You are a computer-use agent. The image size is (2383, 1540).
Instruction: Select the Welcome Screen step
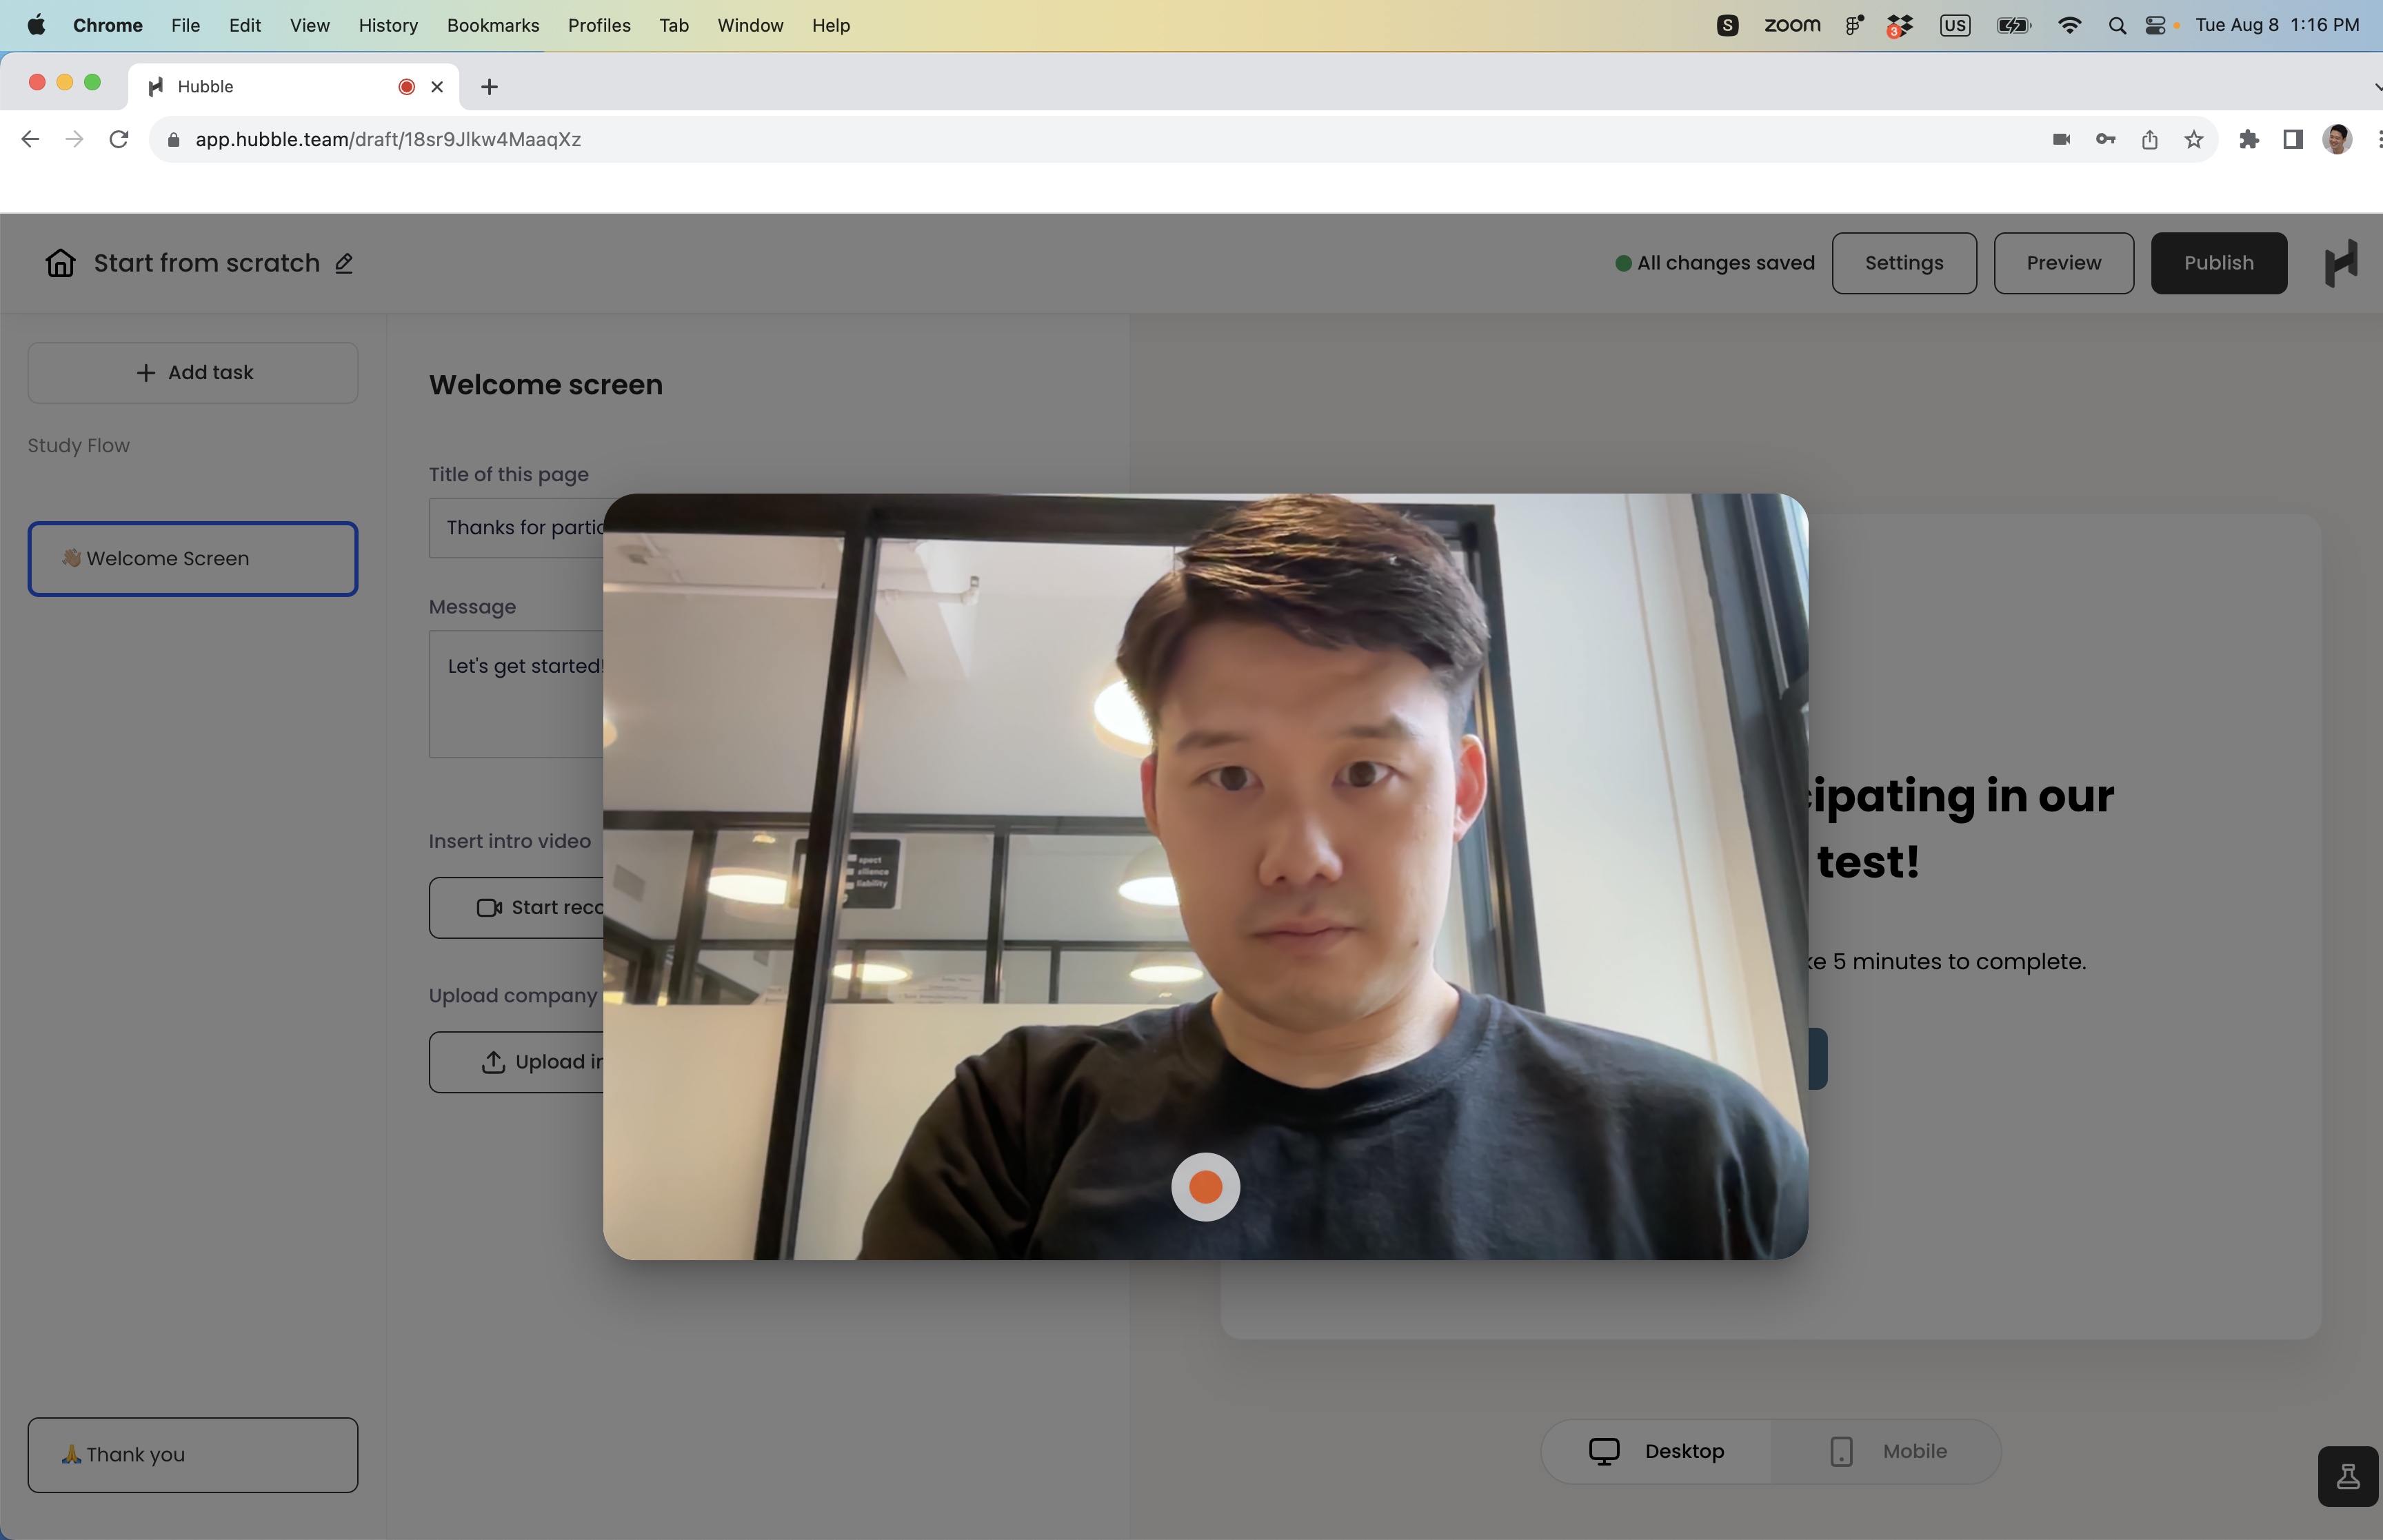point(193,559)
